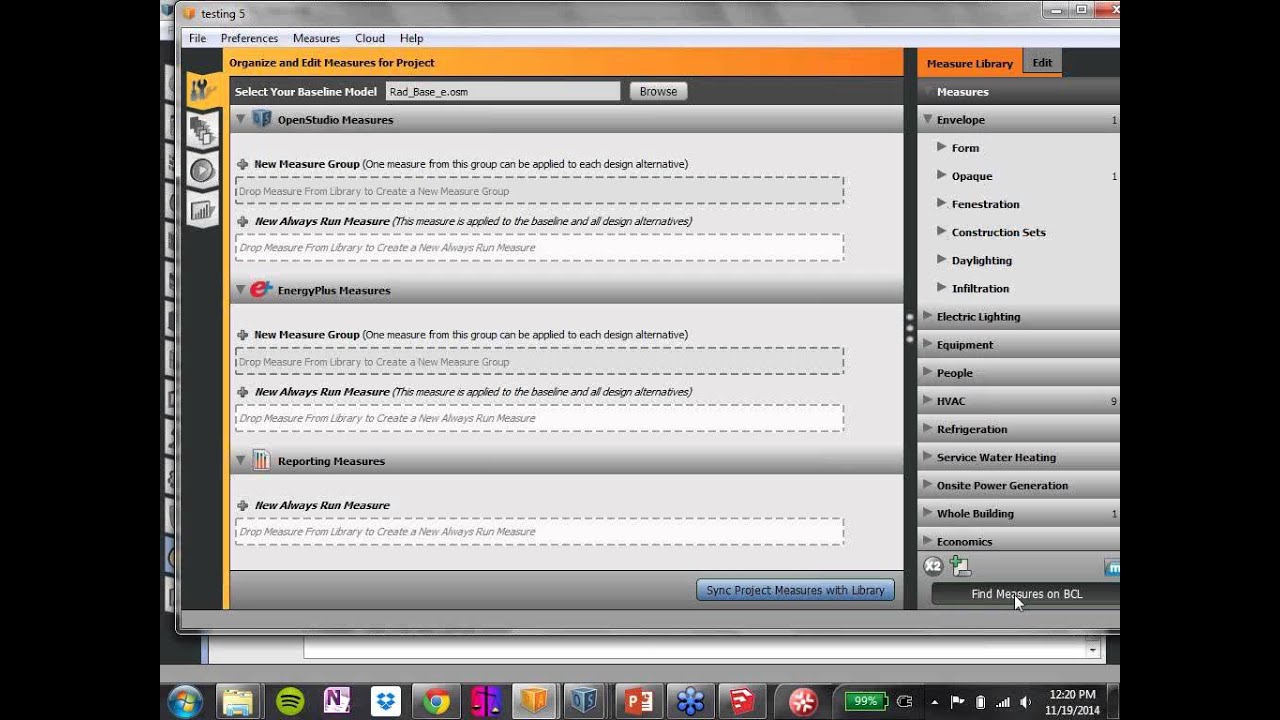
Task: Collapse the EnergyPlus Measures section
Action: point(240,290)
